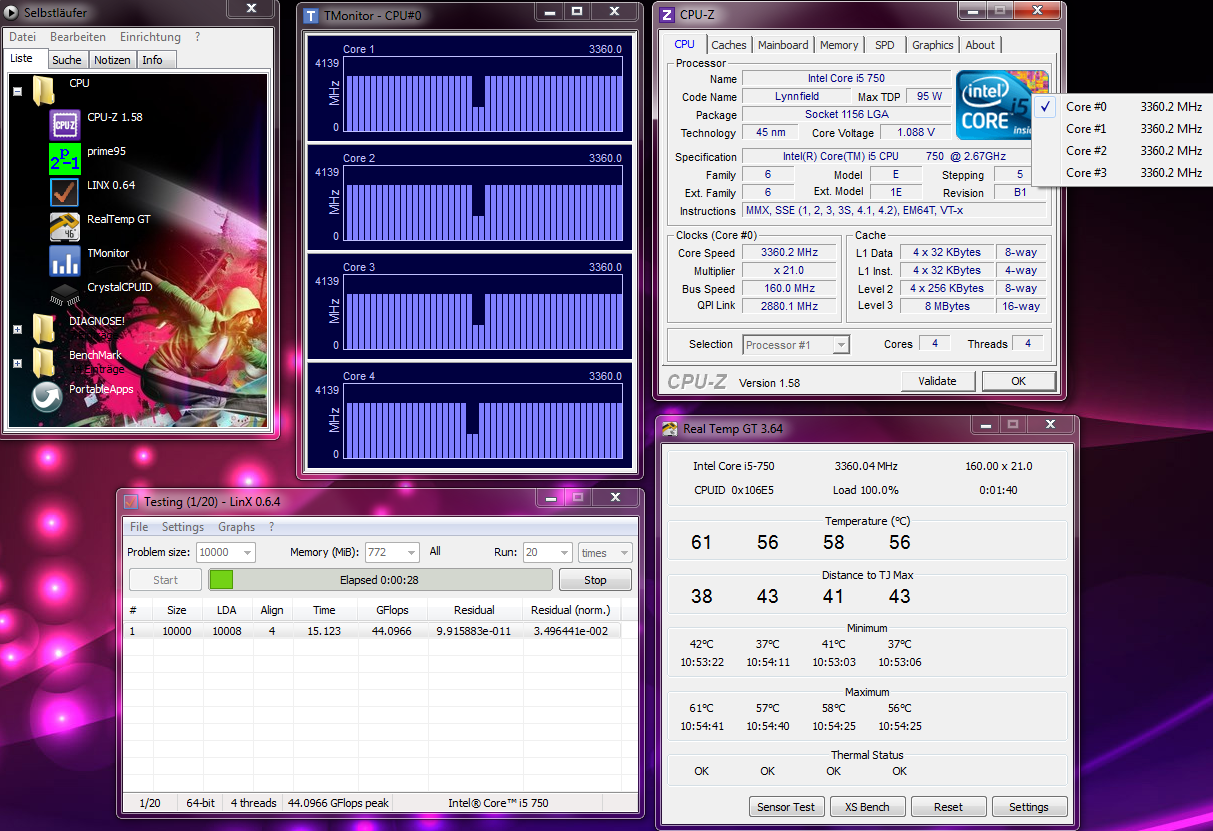Select the DIAGNOSE! folder icon
Image resolution: width=1213 pixels, height=831 pixels.
(44, 328)
